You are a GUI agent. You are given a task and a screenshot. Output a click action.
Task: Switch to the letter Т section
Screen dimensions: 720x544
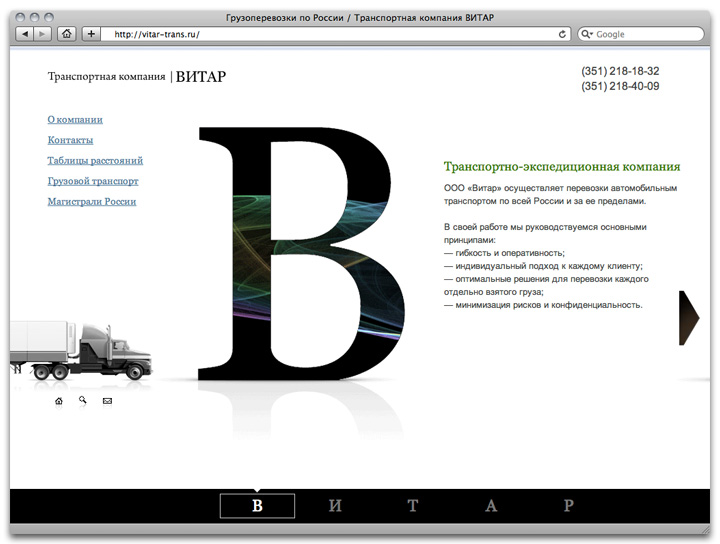coord(413,506)
